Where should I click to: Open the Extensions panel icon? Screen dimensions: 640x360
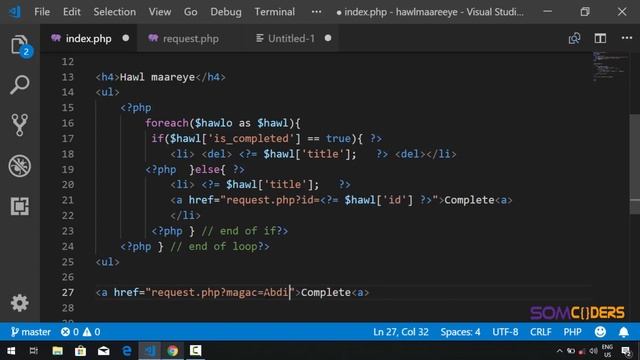coord(20,206)
